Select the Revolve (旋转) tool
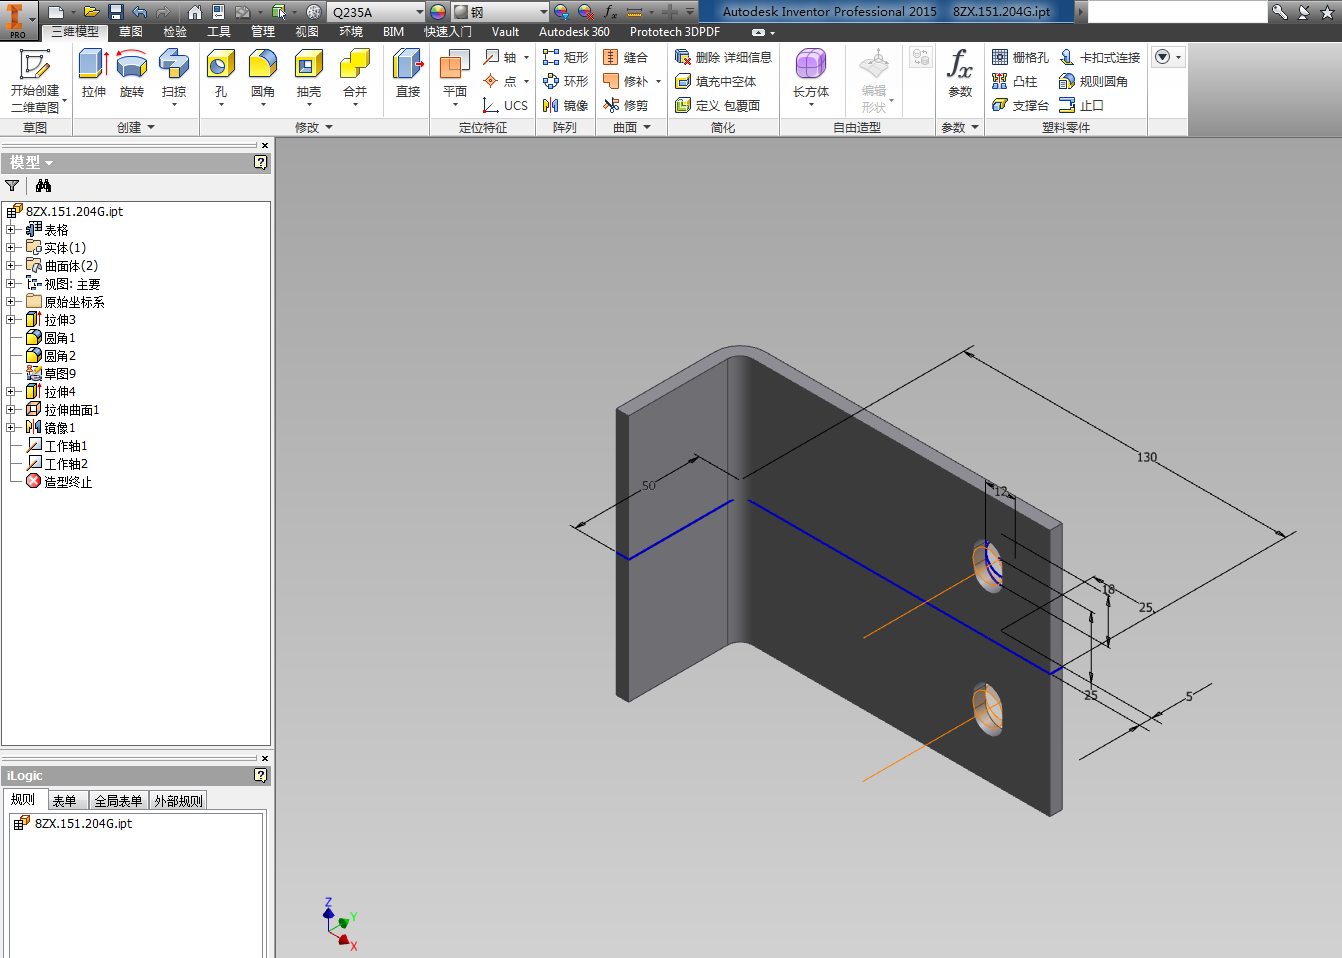1342x958 pixels. tap(132, 74)
